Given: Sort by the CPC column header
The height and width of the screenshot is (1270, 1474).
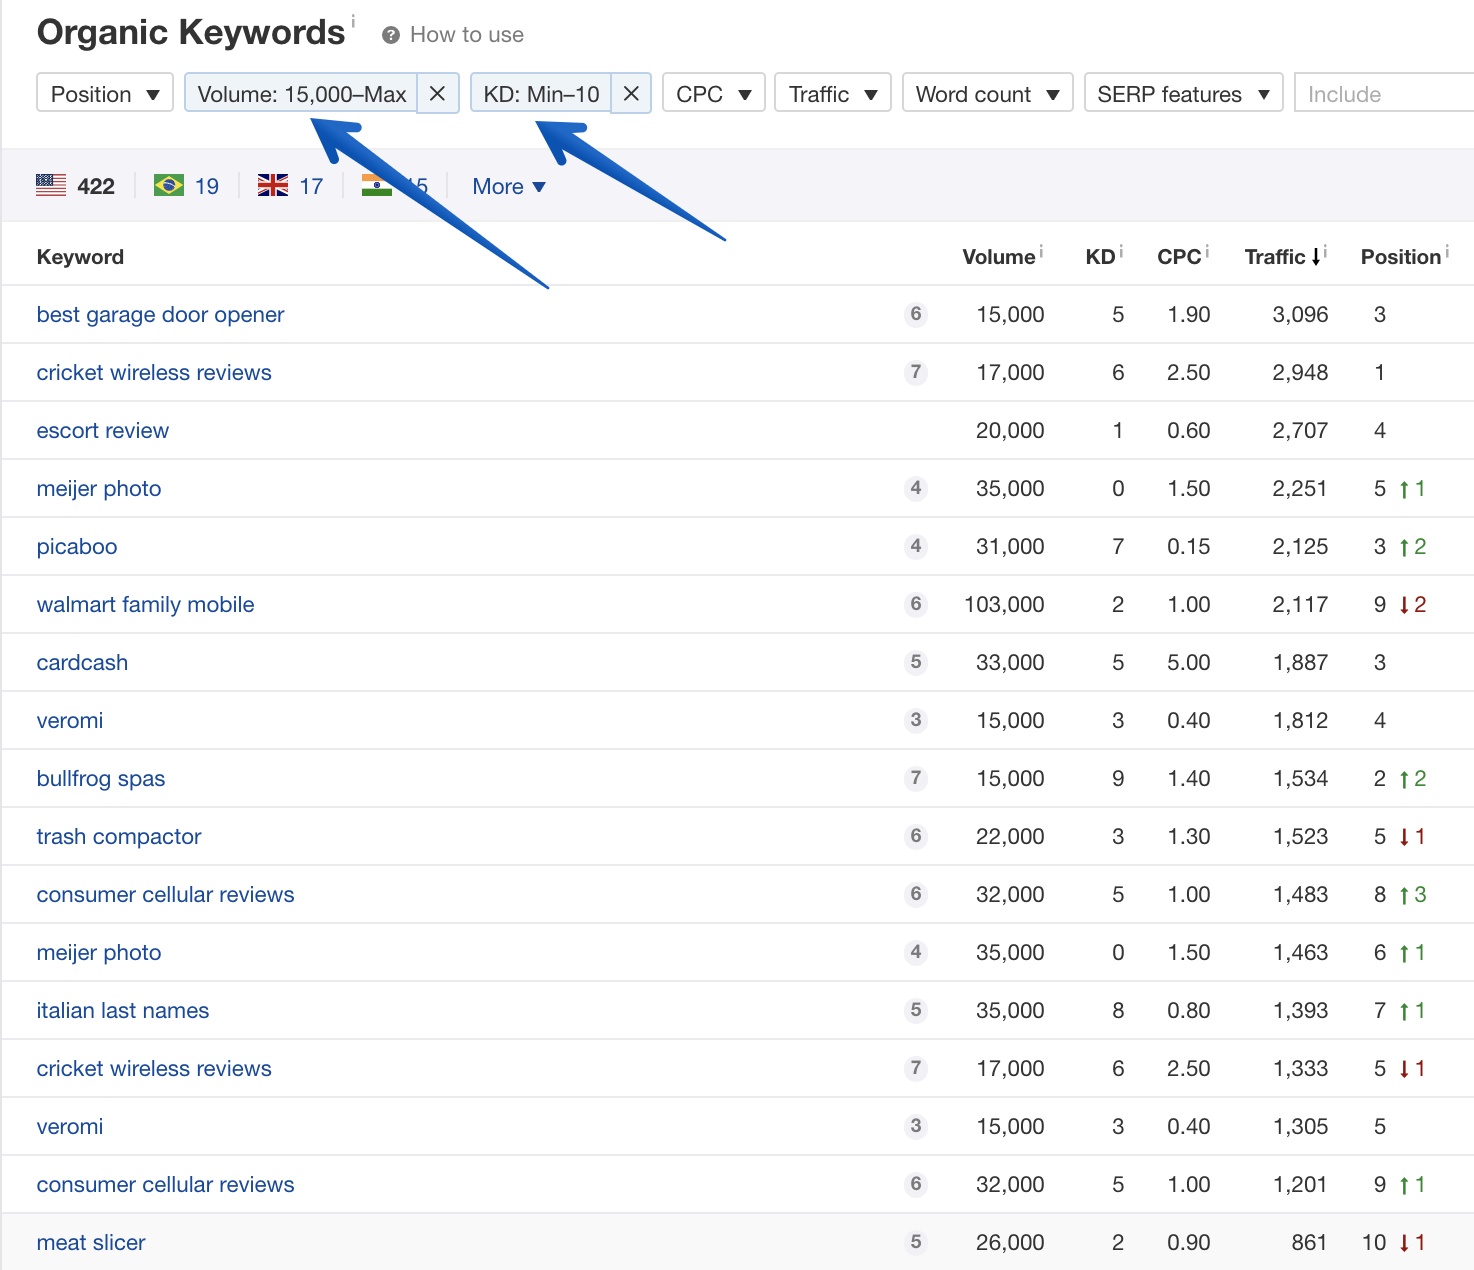Looking at the screenshot, I should pos(1179,257).
